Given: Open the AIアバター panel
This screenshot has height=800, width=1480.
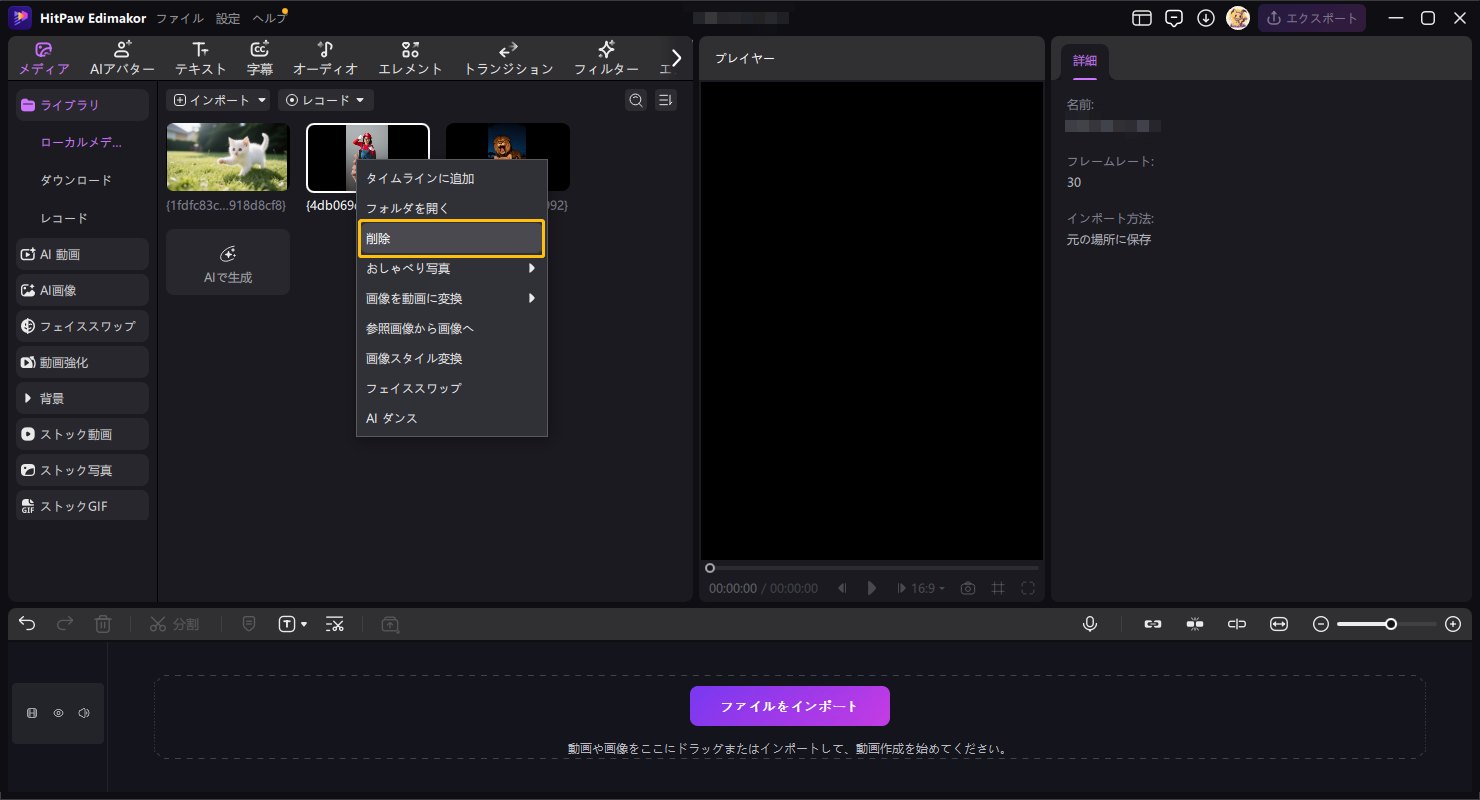Looking at the screenshot, I should 122,57.
